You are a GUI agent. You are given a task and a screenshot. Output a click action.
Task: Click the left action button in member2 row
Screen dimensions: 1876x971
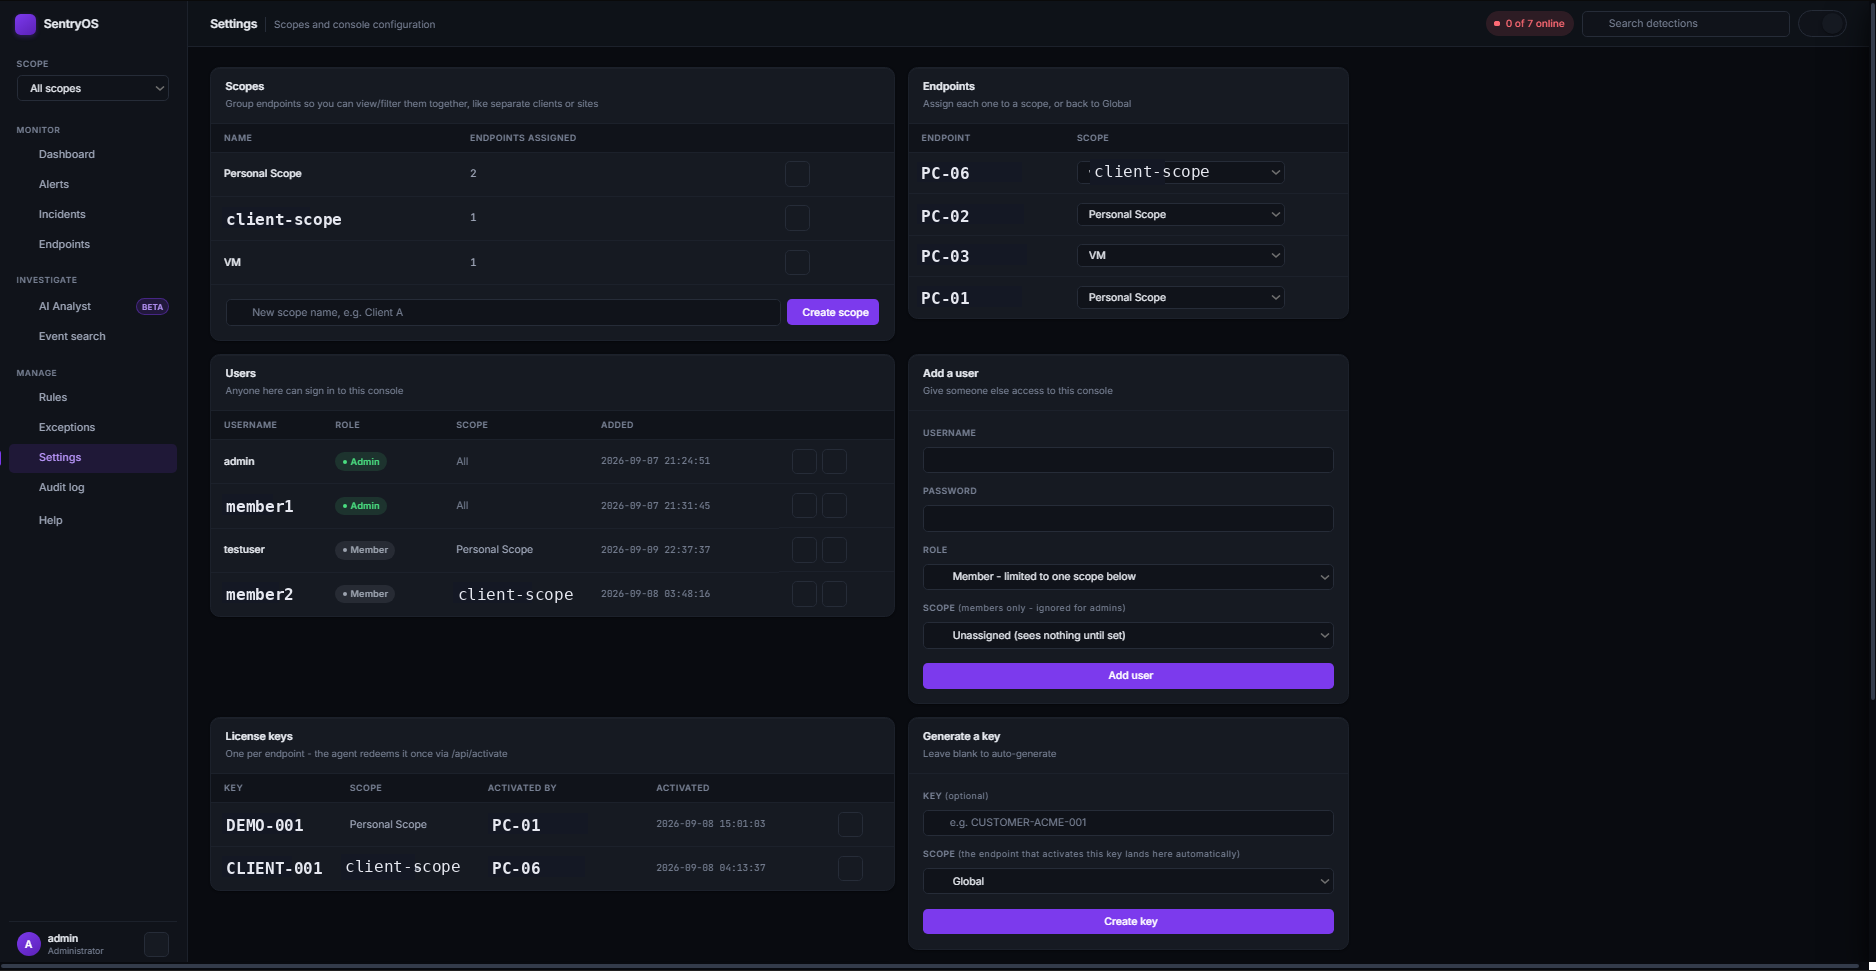pyautogui.click(x=804, y=594)
